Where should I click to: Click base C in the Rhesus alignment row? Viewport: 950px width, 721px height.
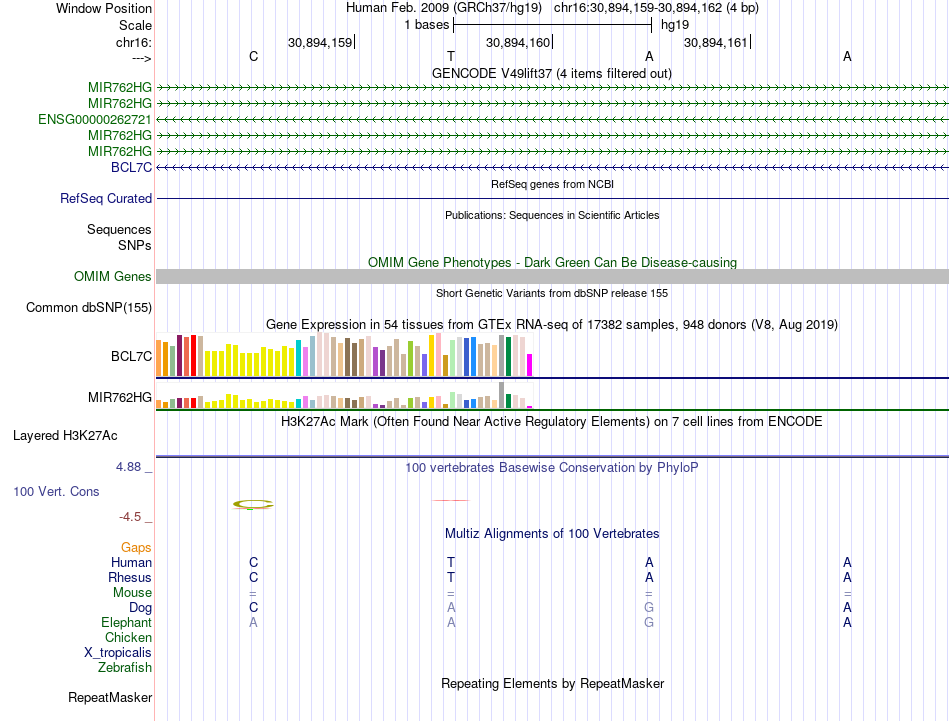coord(253,577)
